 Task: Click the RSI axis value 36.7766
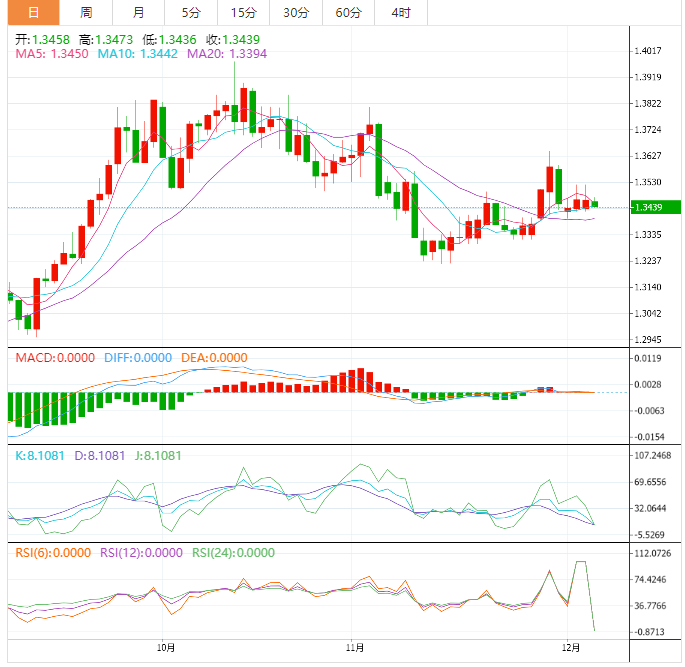(650, 606)
